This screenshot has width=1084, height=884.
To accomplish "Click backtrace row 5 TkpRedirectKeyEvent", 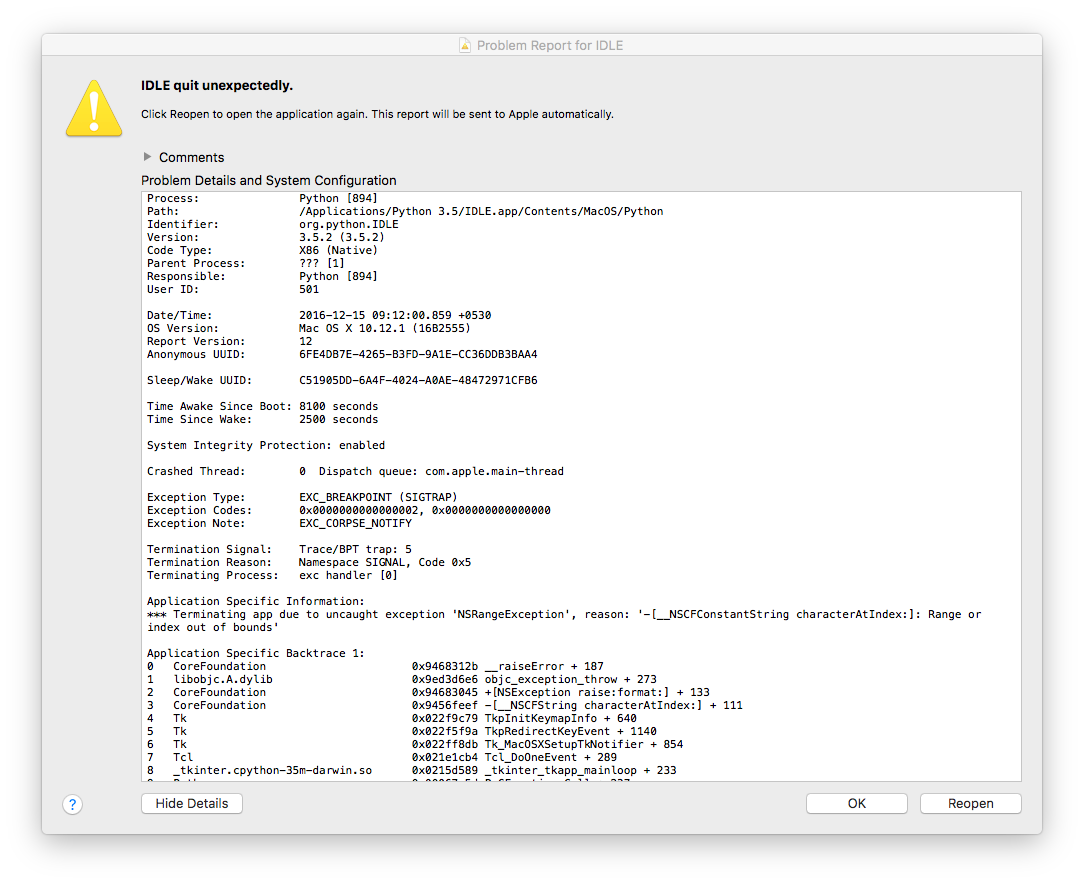I will (402, 731).
